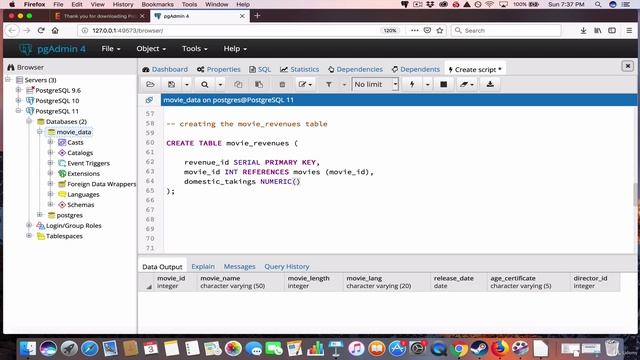Image resolution: width=640 pixels, height=360 pixels.
Task: Open the Find options dropdown arrow
Action: coord(220,84)
